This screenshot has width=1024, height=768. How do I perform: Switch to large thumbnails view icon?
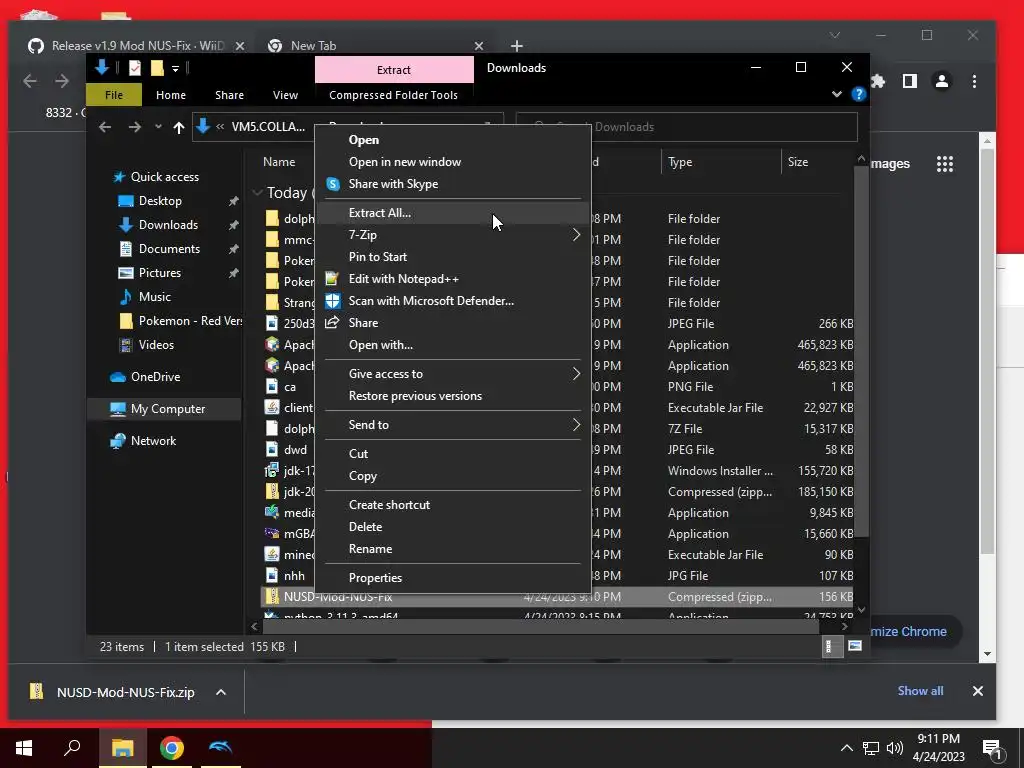coord(854,647)
